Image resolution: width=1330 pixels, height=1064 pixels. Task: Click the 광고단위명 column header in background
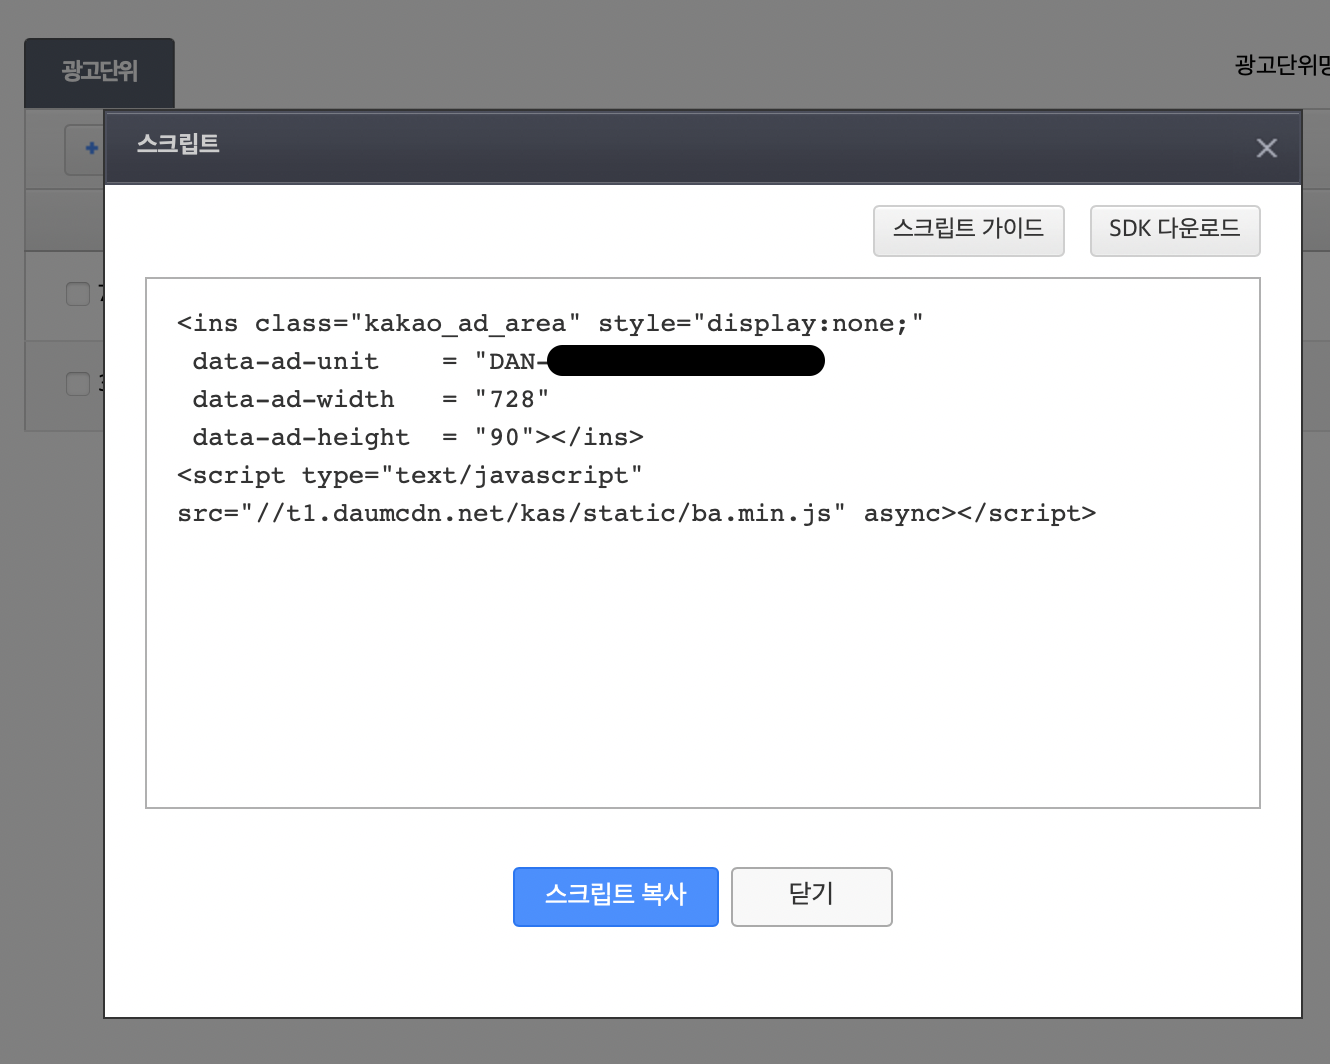pos(1282,65)
